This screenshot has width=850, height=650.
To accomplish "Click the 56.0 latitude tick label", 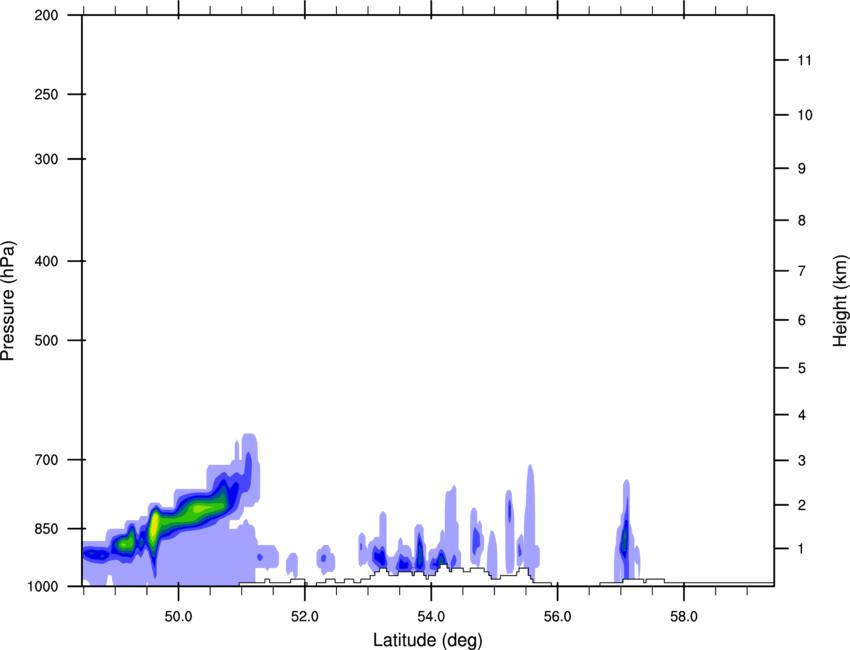I will coord(557,617).
